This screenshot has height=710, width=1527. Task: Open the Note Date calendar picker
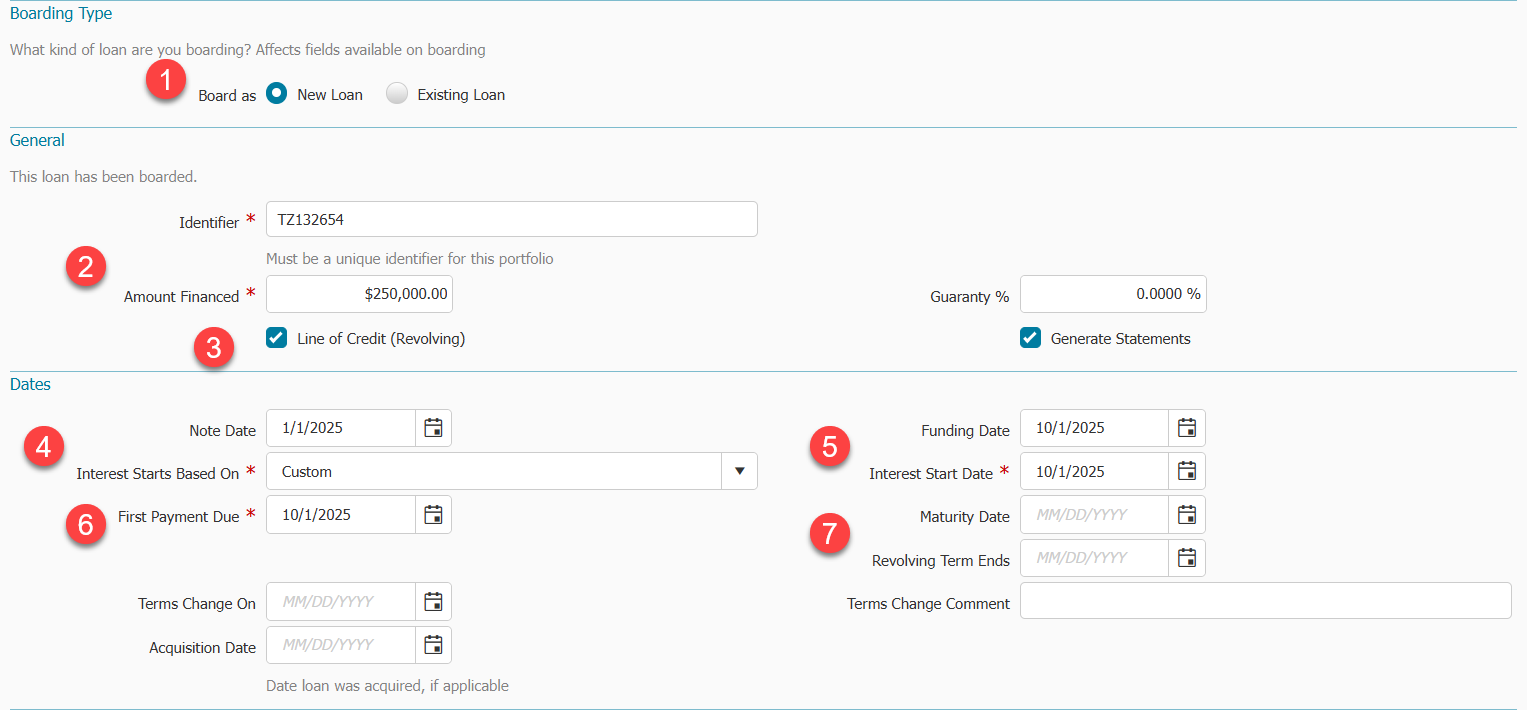433,428
